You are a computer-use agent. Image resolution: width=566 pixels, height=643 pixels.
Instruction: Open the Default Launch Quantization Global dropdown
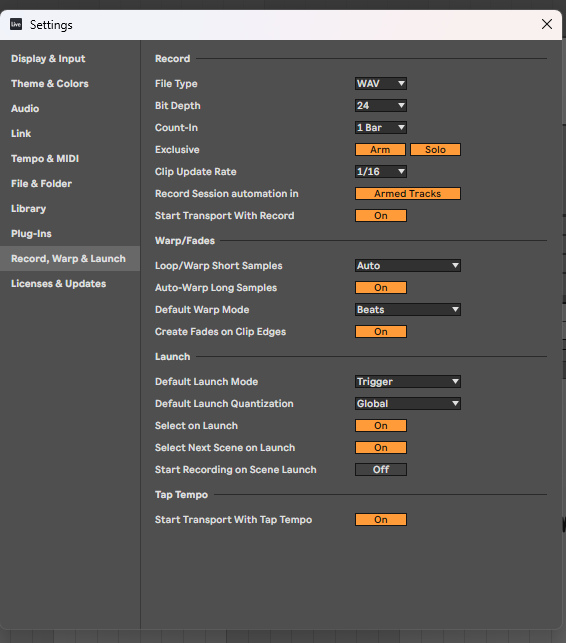(x=408, y=404)
